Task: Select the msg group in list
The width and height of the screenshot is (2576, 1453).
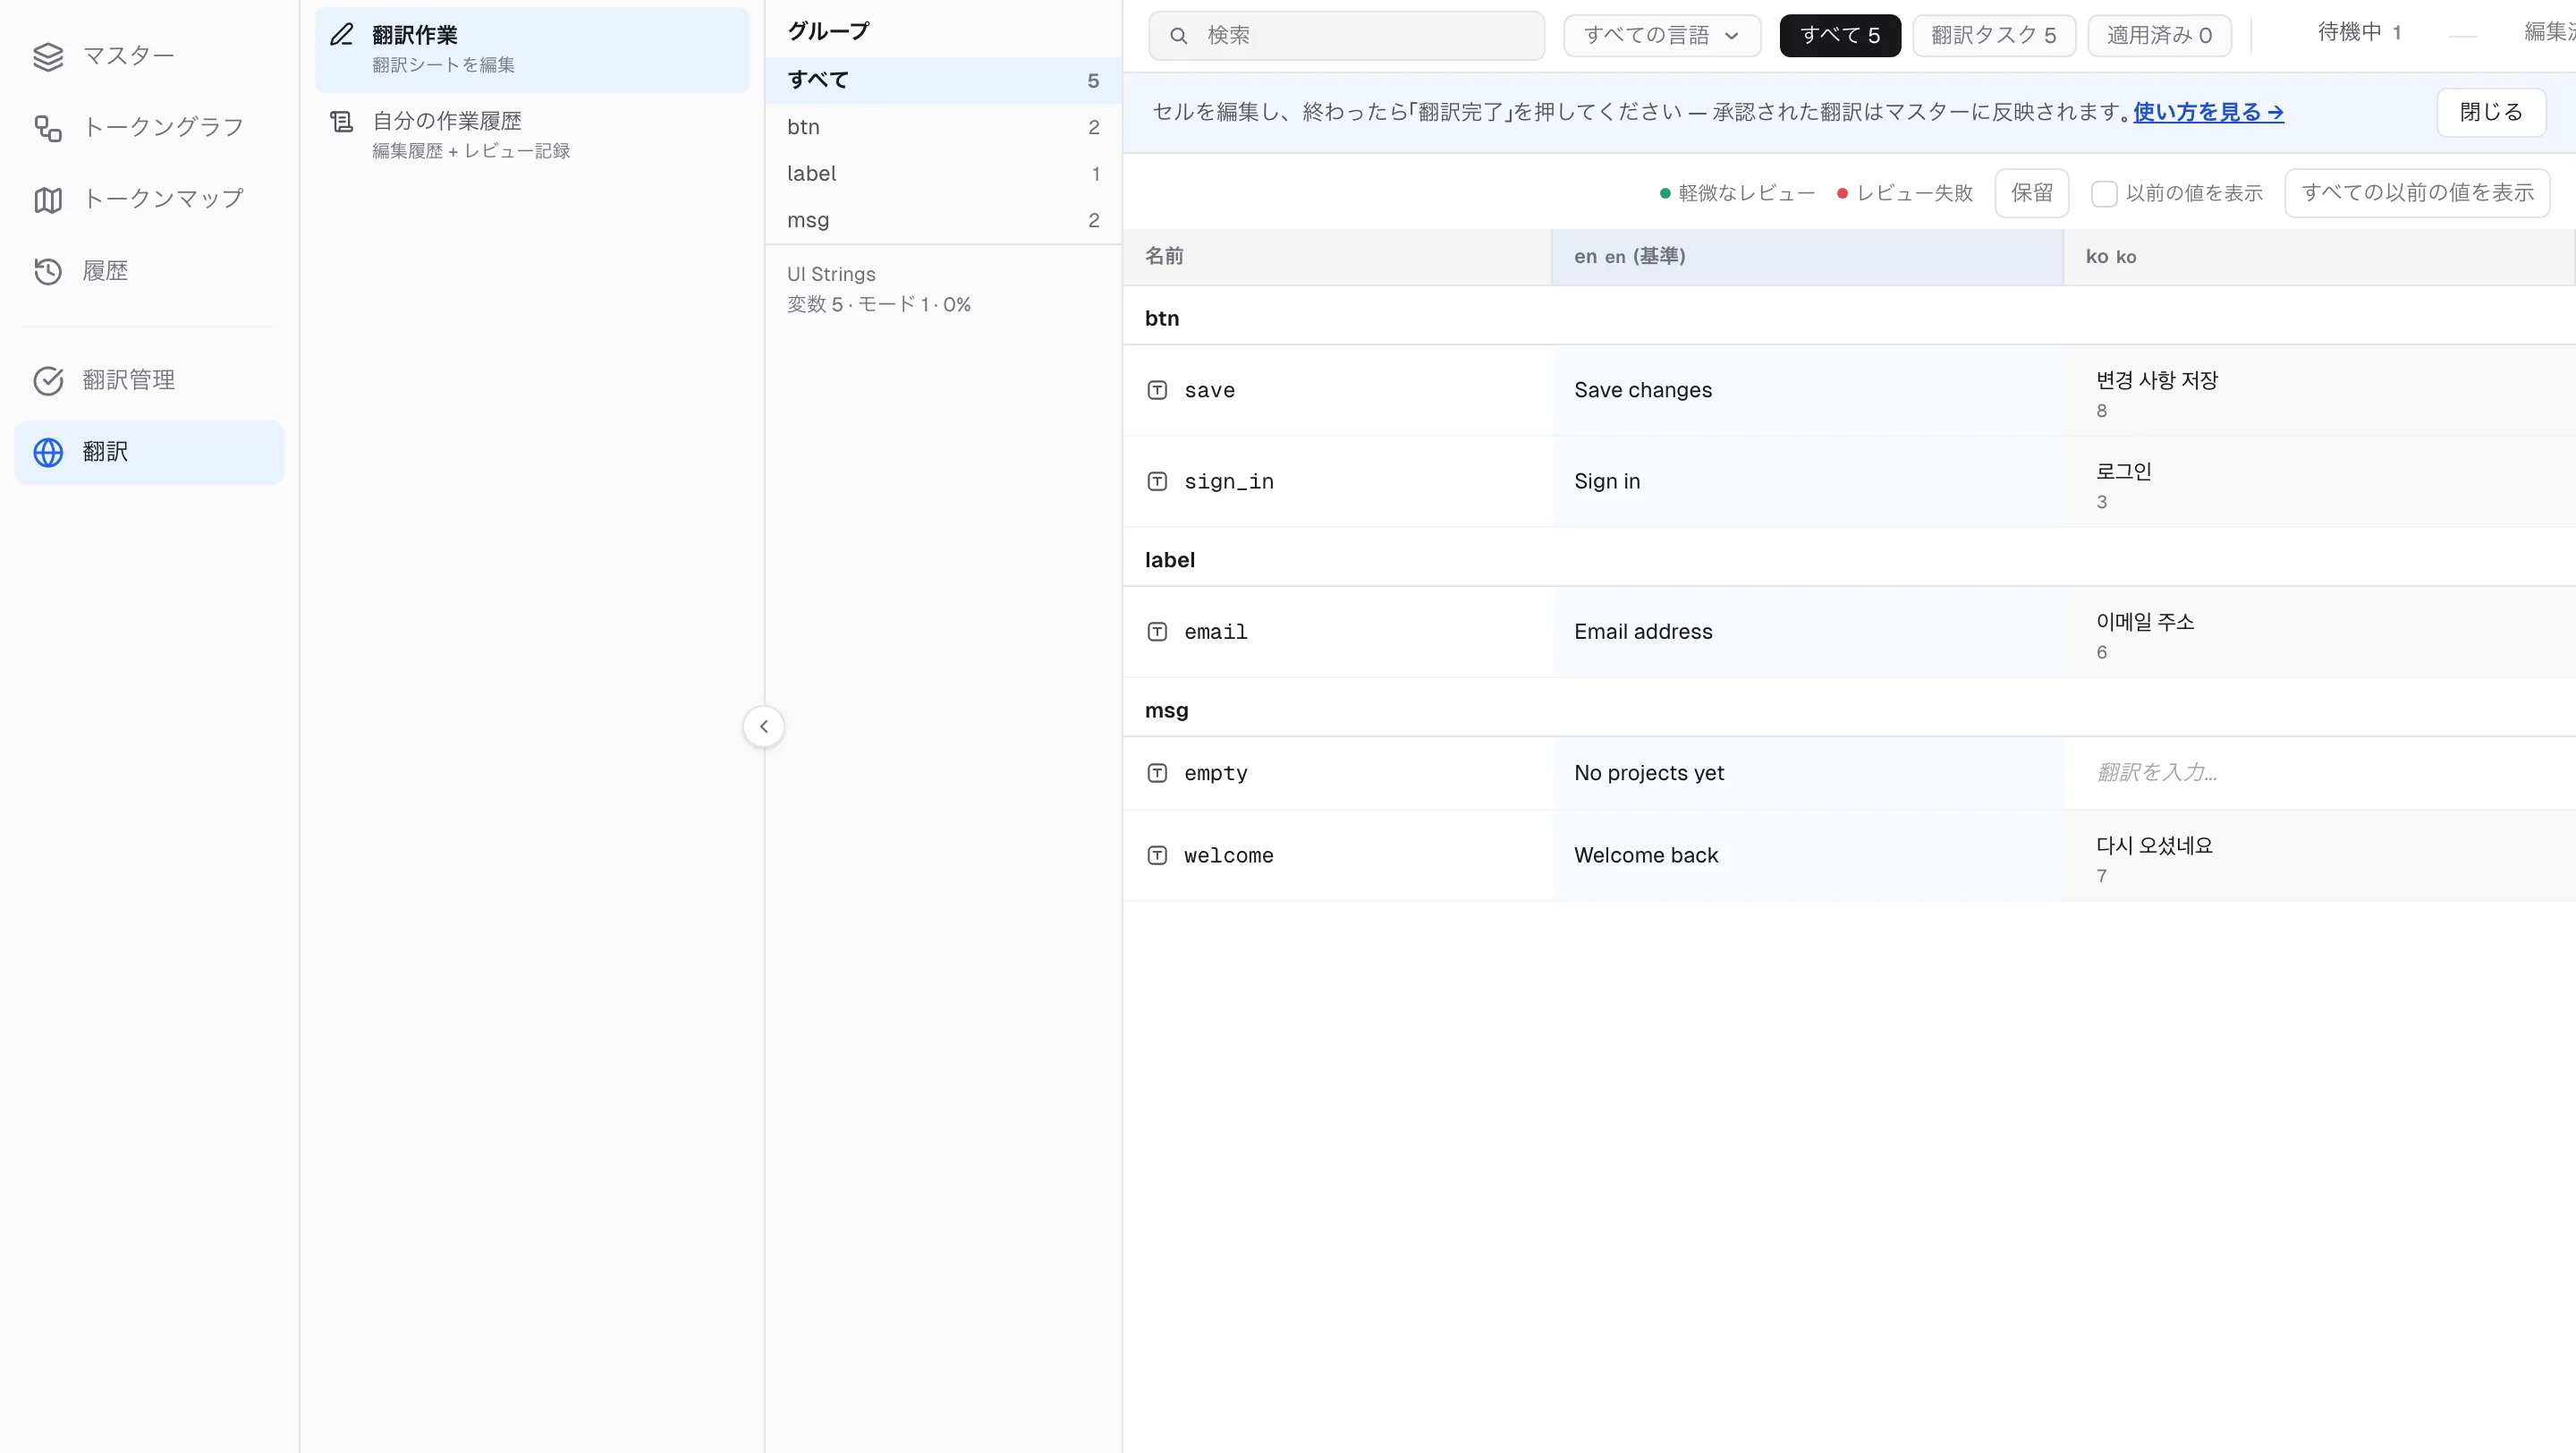Action: coord(942,220)
